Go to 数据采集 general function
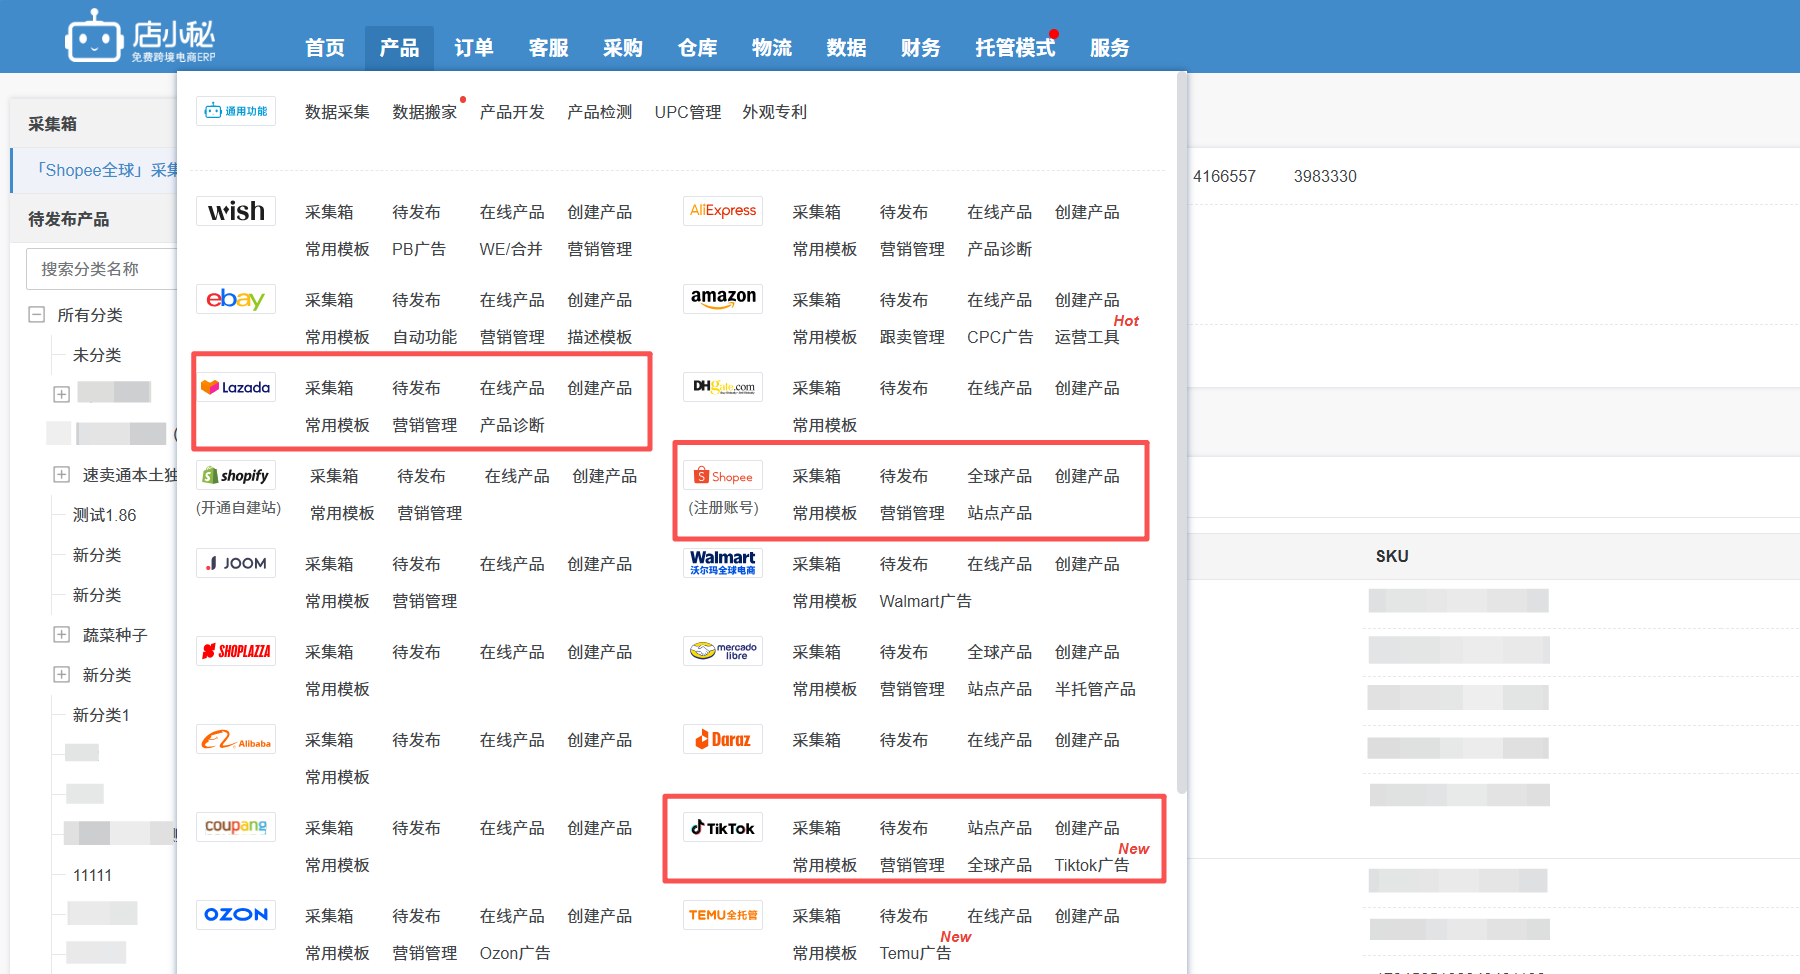Viewport: 1800px width, 974px height. [337, 112]
